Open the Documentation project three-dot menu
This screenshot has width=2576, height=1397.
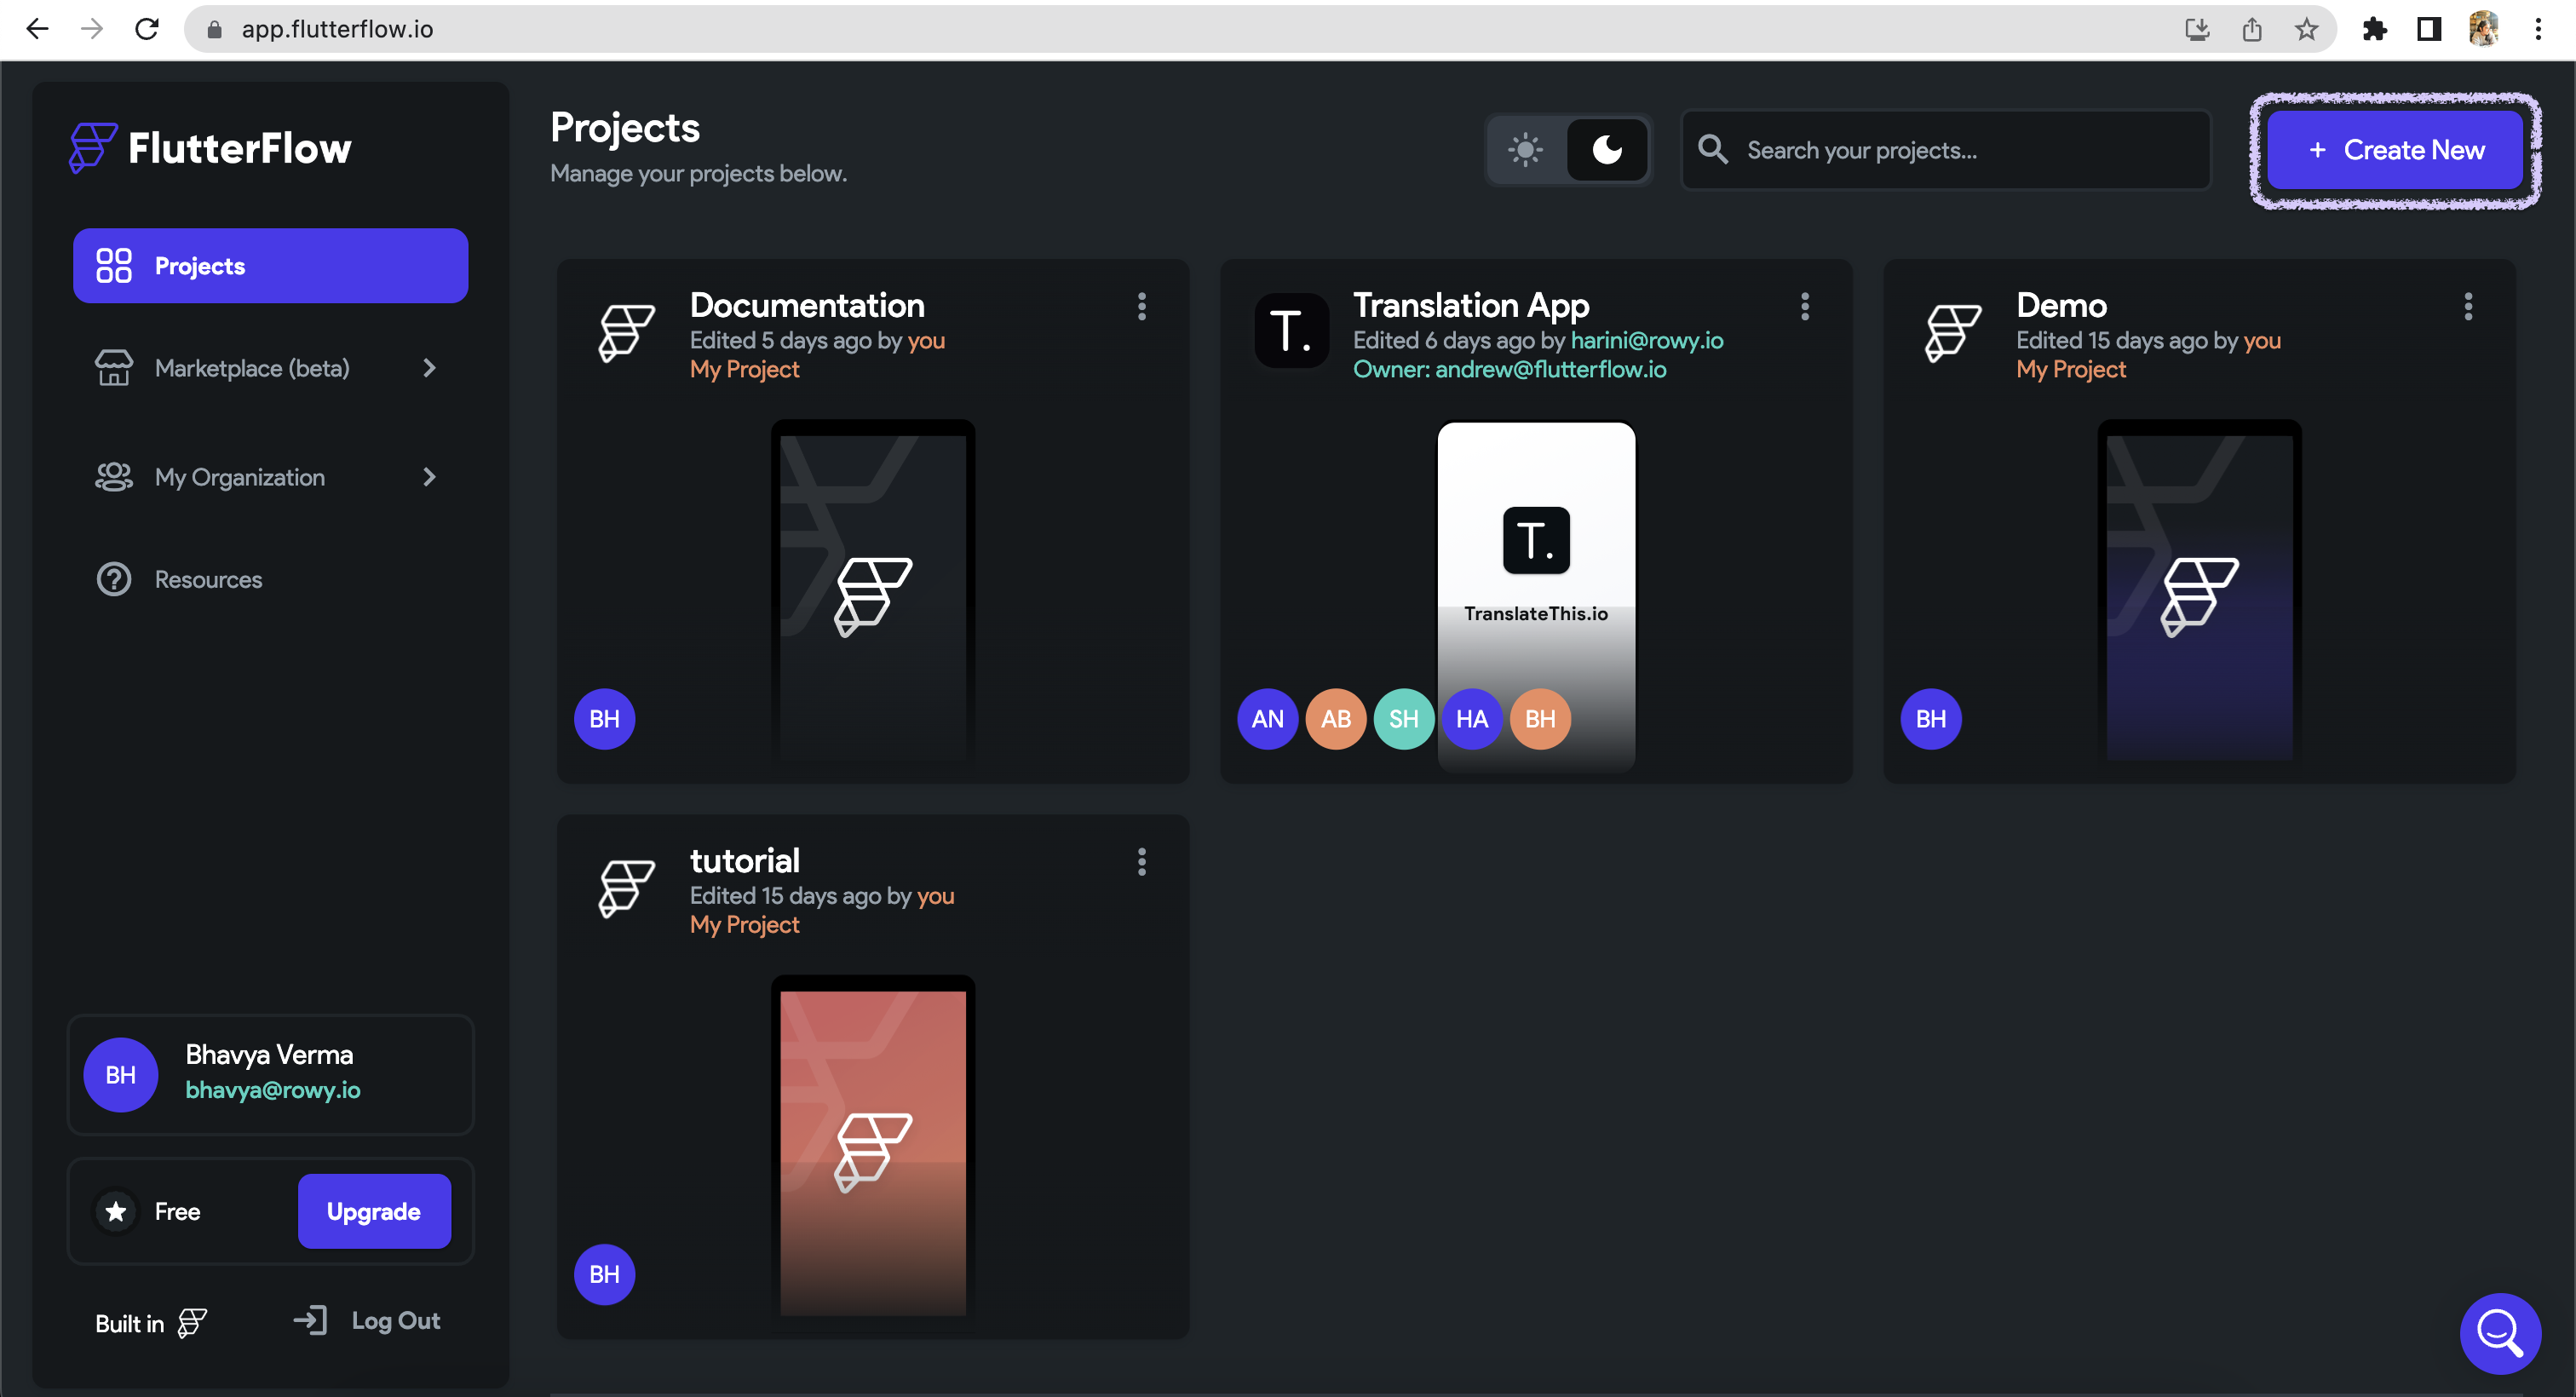coord(1141,306)
